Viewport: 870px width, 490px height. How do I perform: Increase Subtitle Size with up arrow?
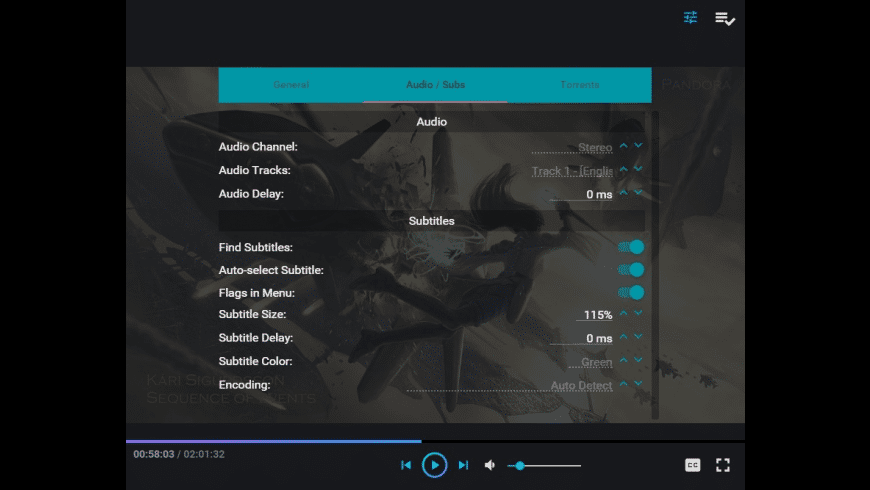point(624,313)
